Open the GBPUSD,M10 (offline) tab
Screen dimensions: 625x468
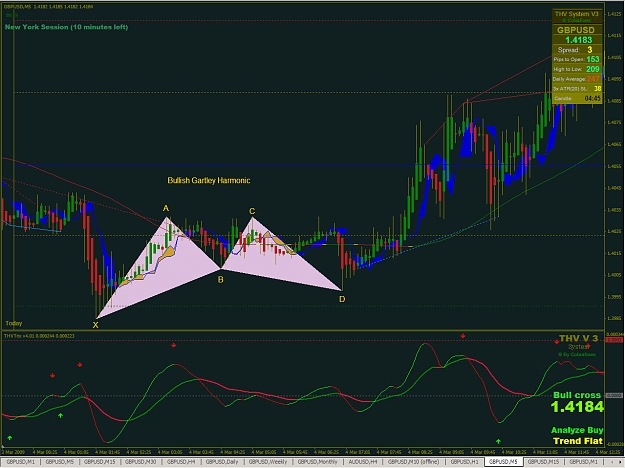coord(413,462)
